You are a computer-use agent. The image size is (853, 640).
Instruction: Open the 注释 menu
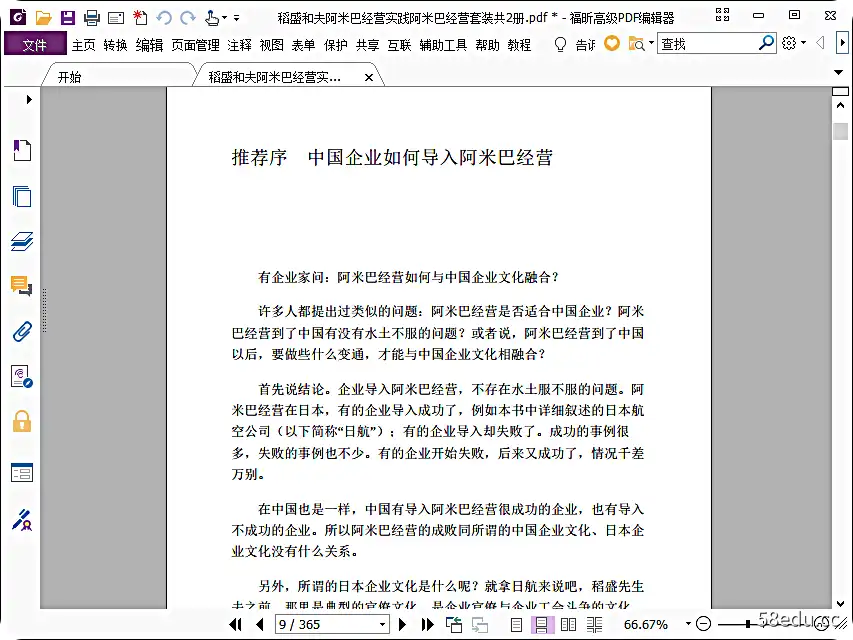239,45
